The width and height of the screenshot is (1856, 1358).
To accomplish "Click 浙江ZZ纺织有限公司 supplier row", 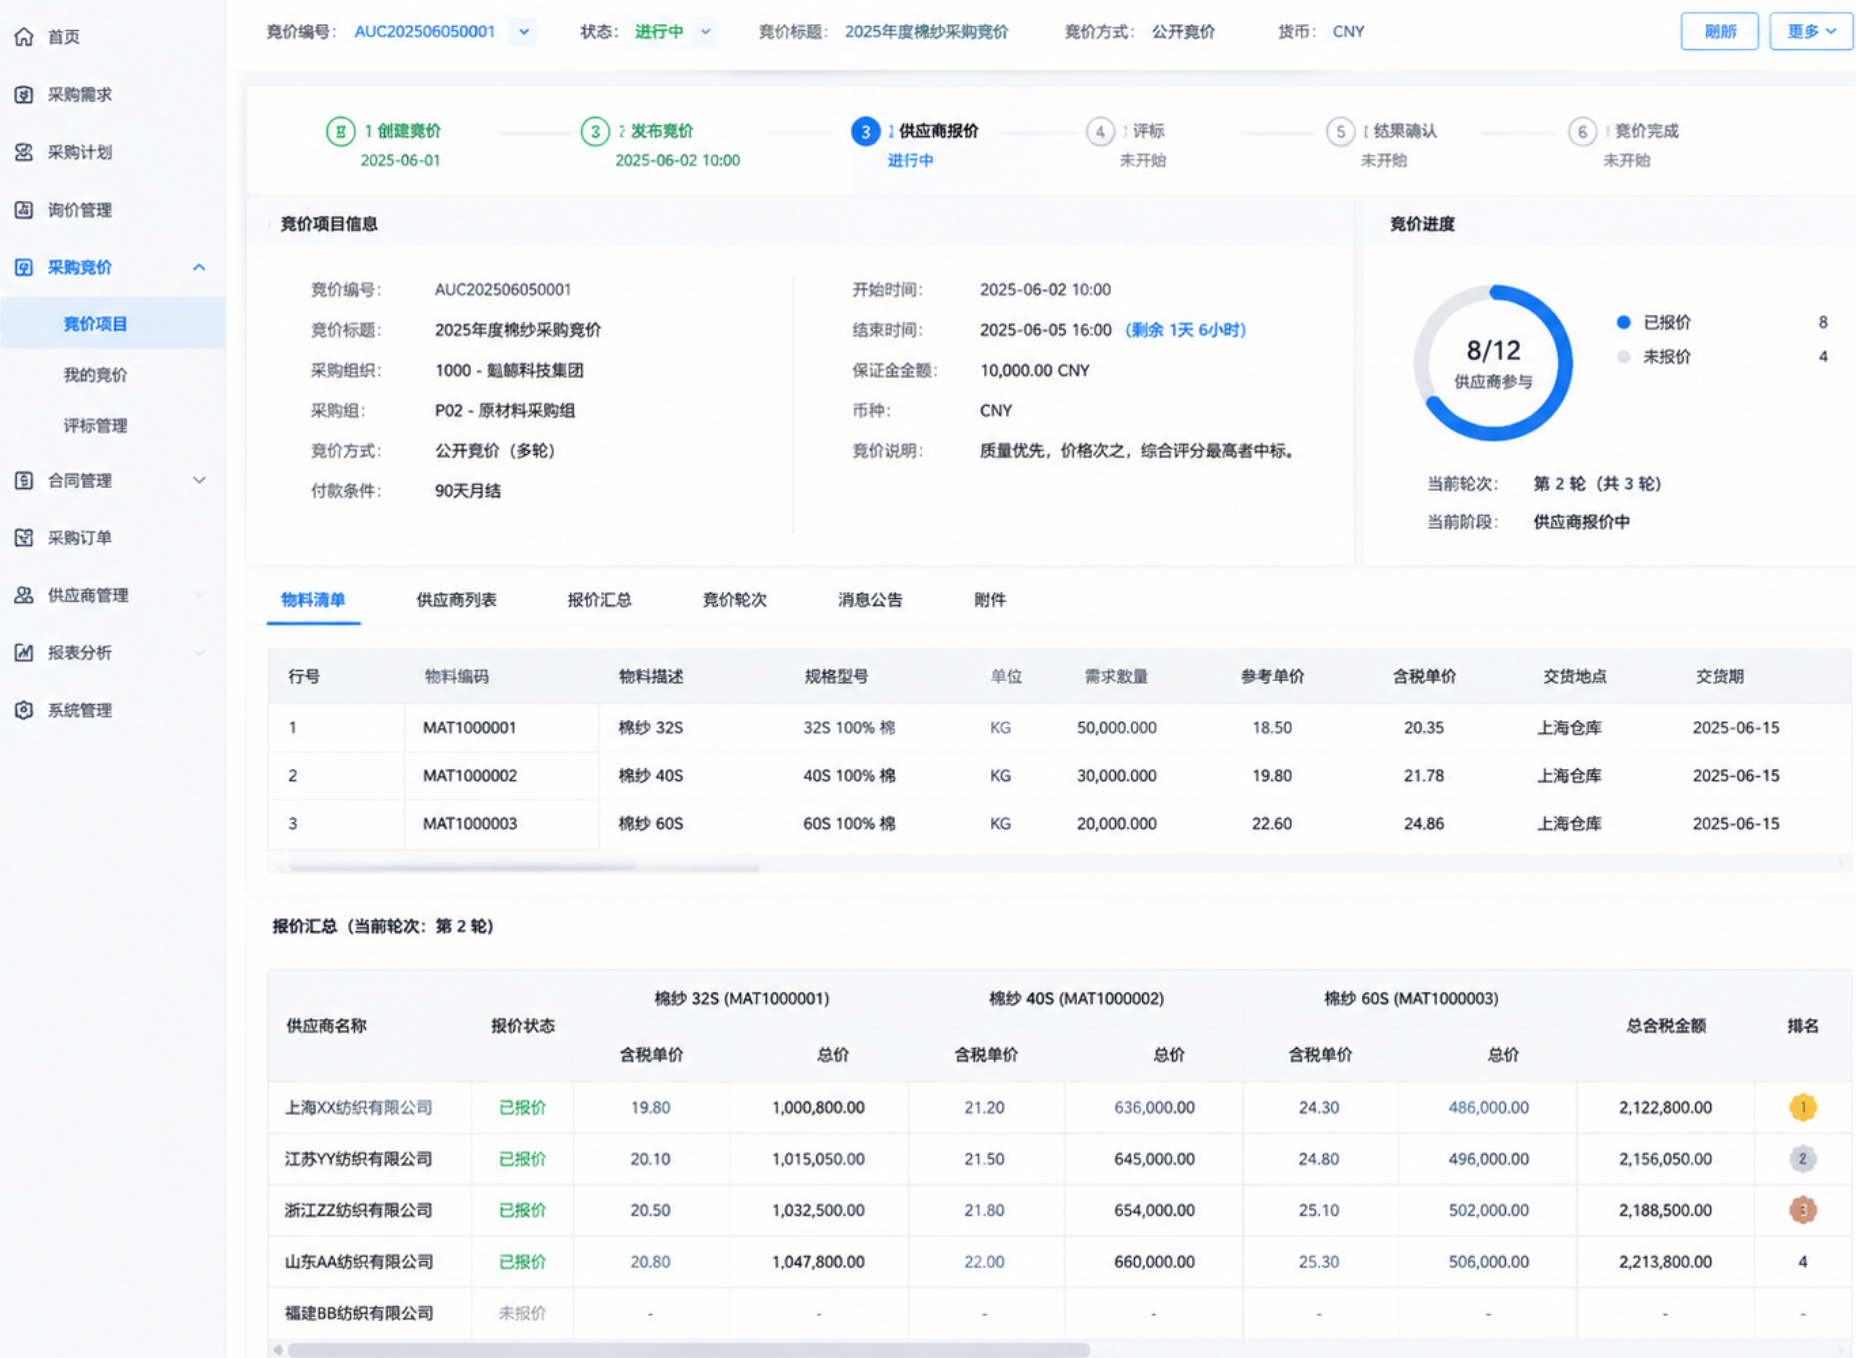I will pyautogui.click(x=1060, y=1210).
